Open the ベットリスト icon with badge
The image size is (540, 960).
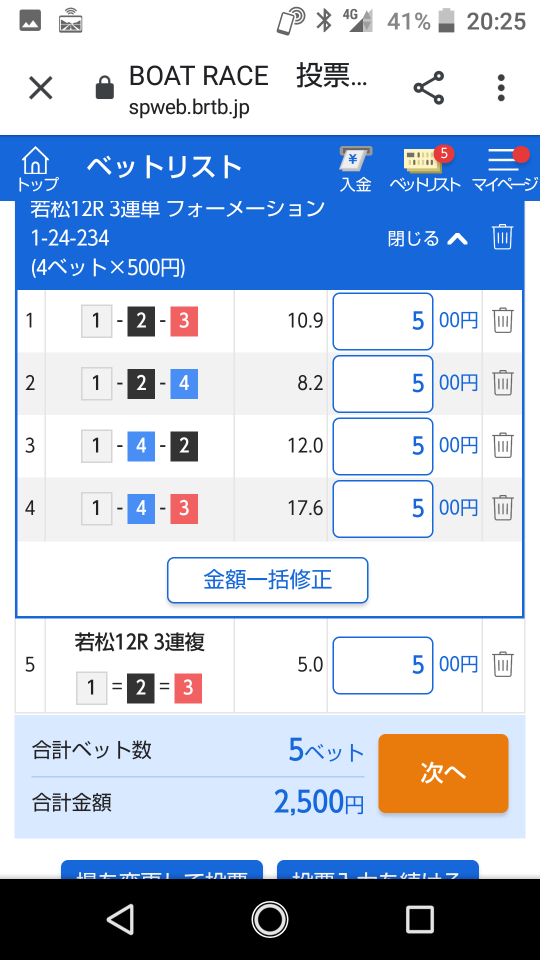coord(425,169)
